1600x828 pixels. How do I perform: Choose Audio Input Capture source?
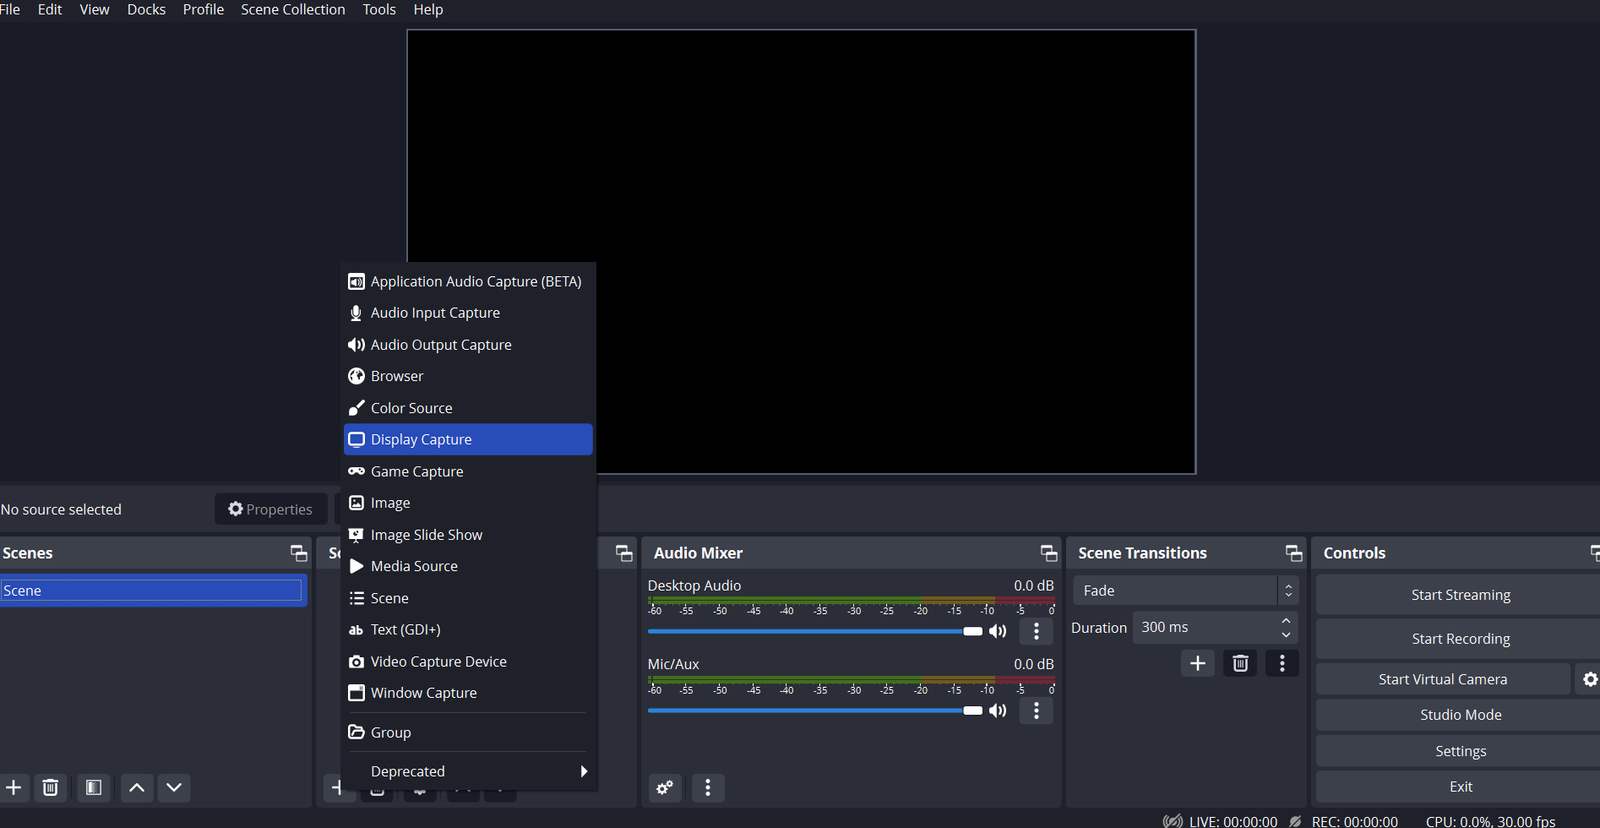click(468, 313)
